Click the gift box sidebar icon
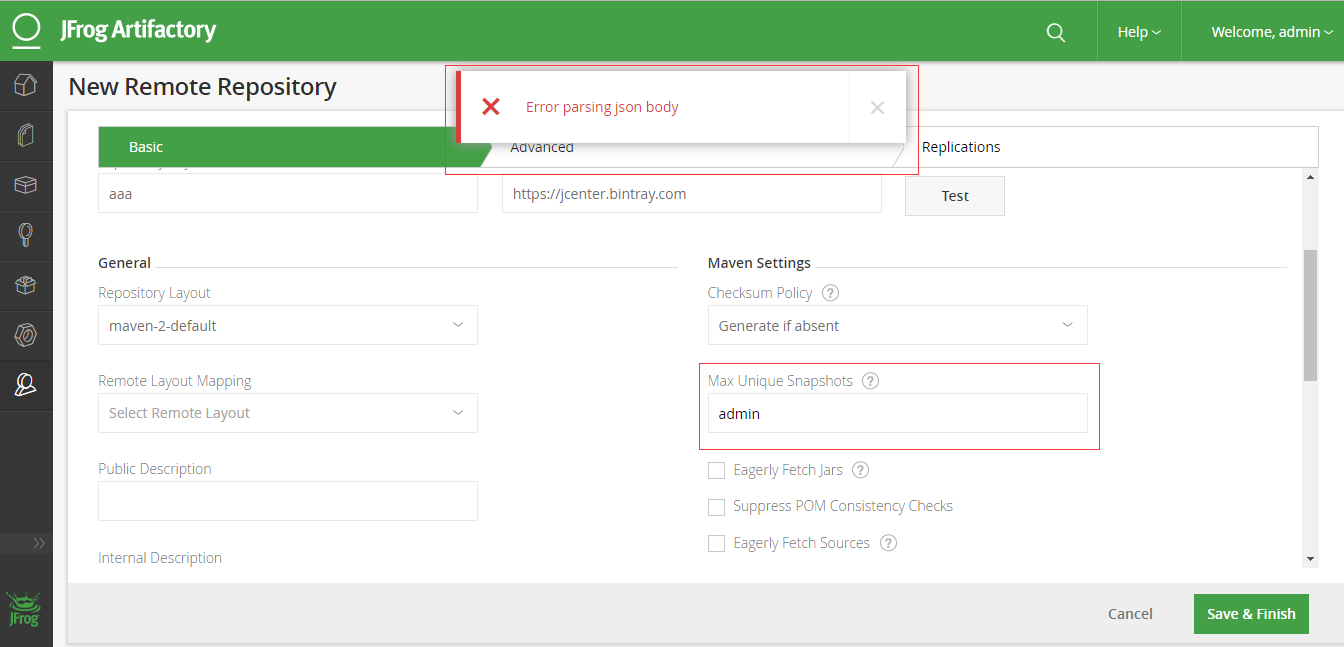Viewport: 1344px width, 647px height. [x=26, y=285]
